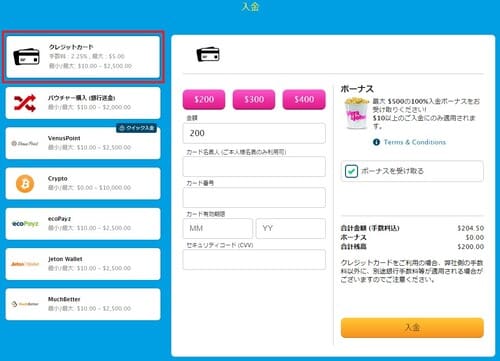Toggle the bonus acceptance checkbox
Image resolution: width=500 pixels, height=361 pixels.
point(351,171)
